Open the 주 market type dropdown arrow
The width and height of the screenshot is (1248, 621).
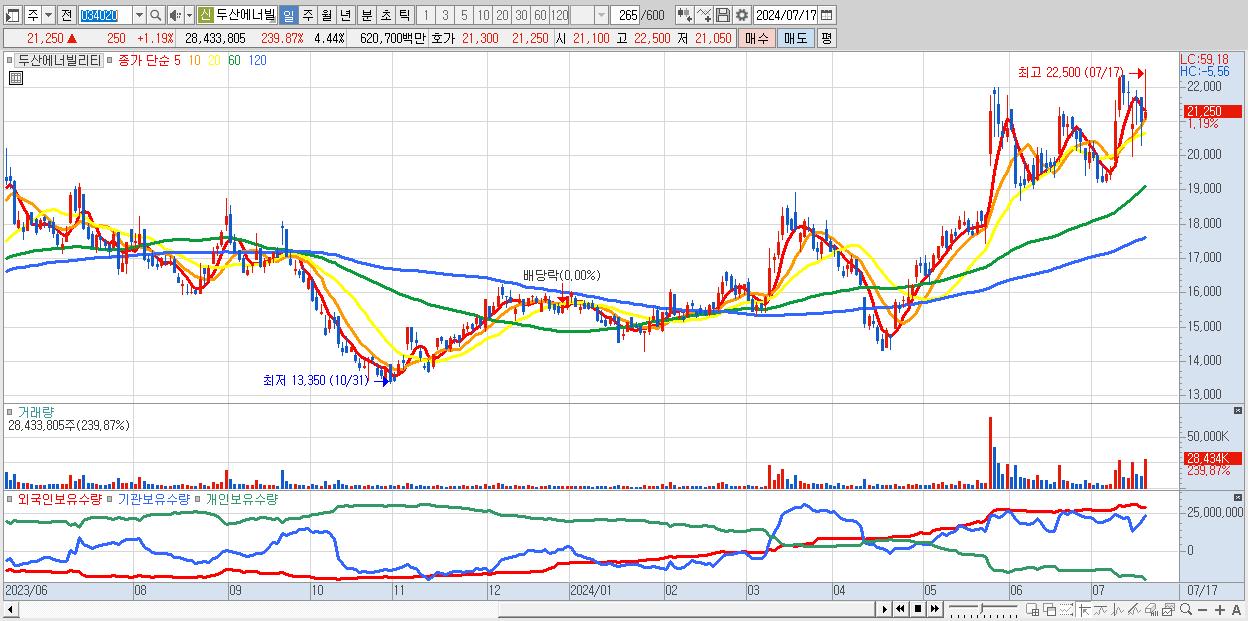(x=48, y=15)
